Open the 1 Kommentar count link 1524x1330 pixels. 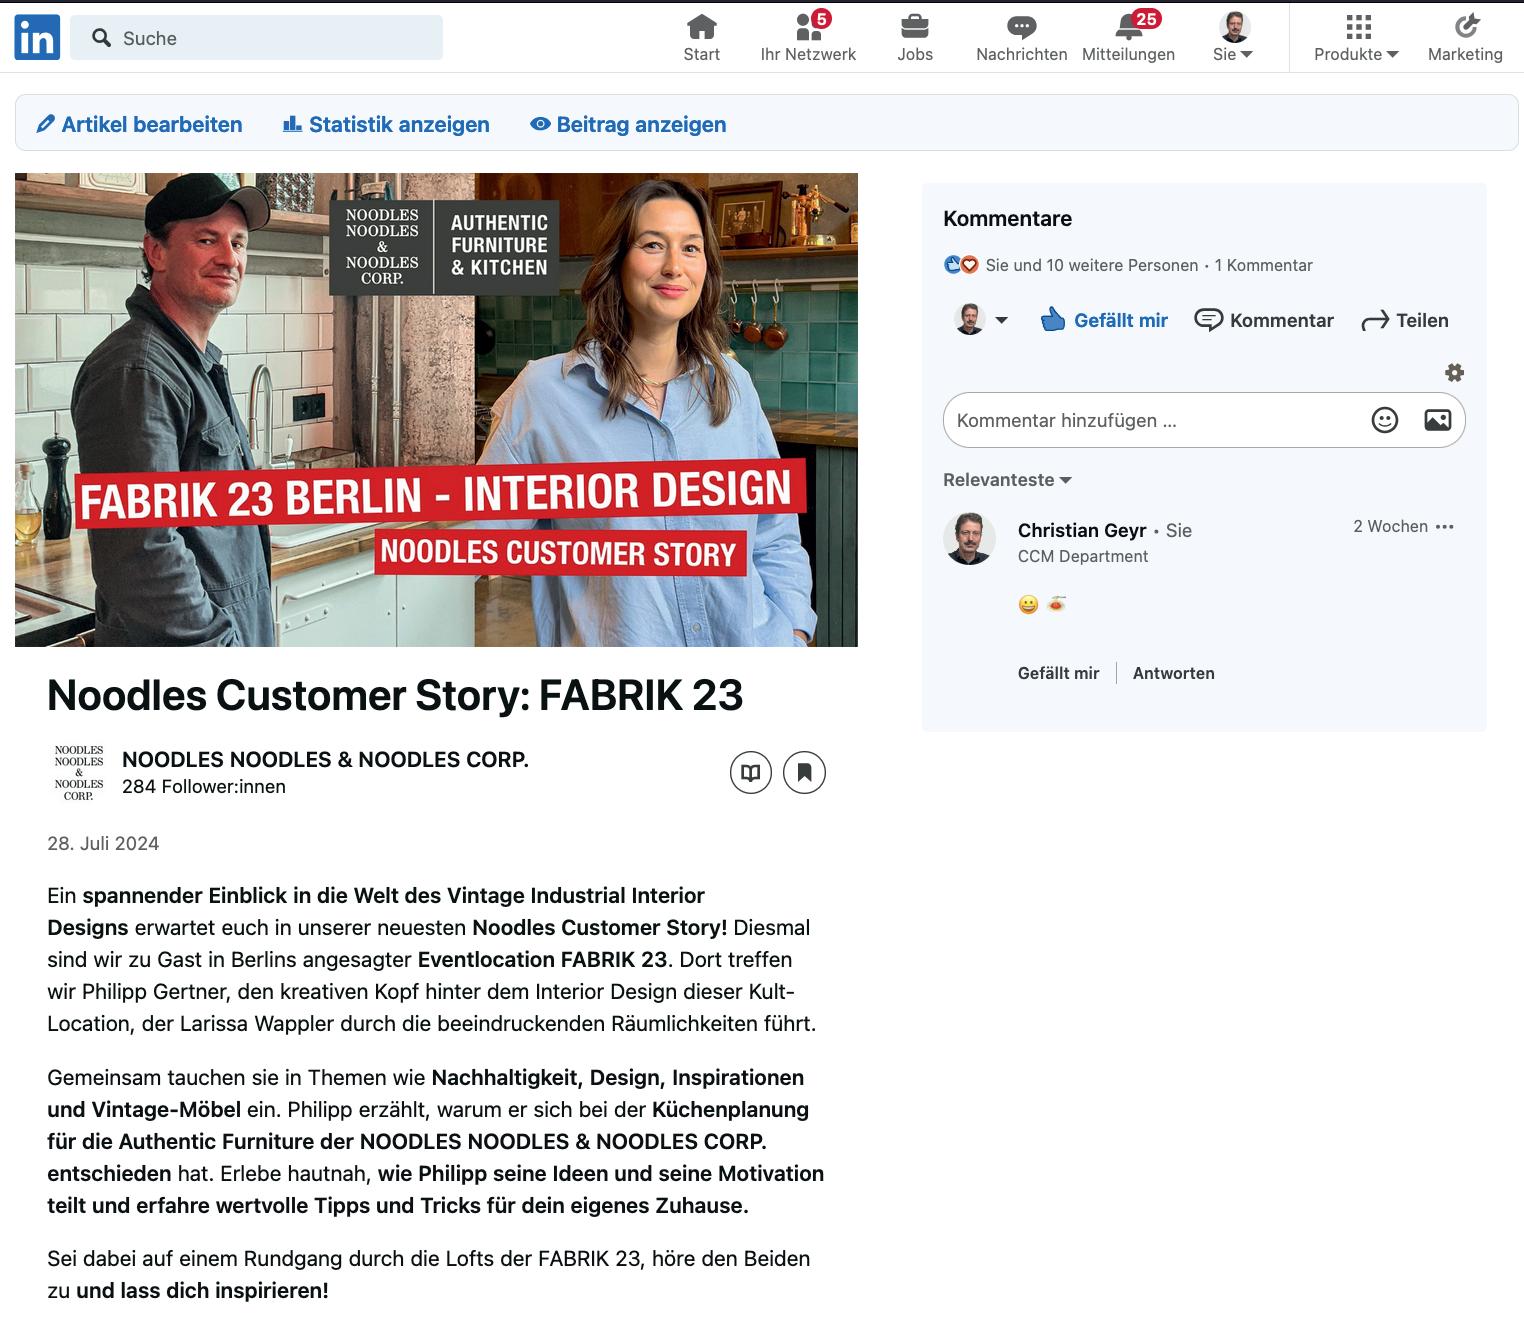(x=1263, y=265)
